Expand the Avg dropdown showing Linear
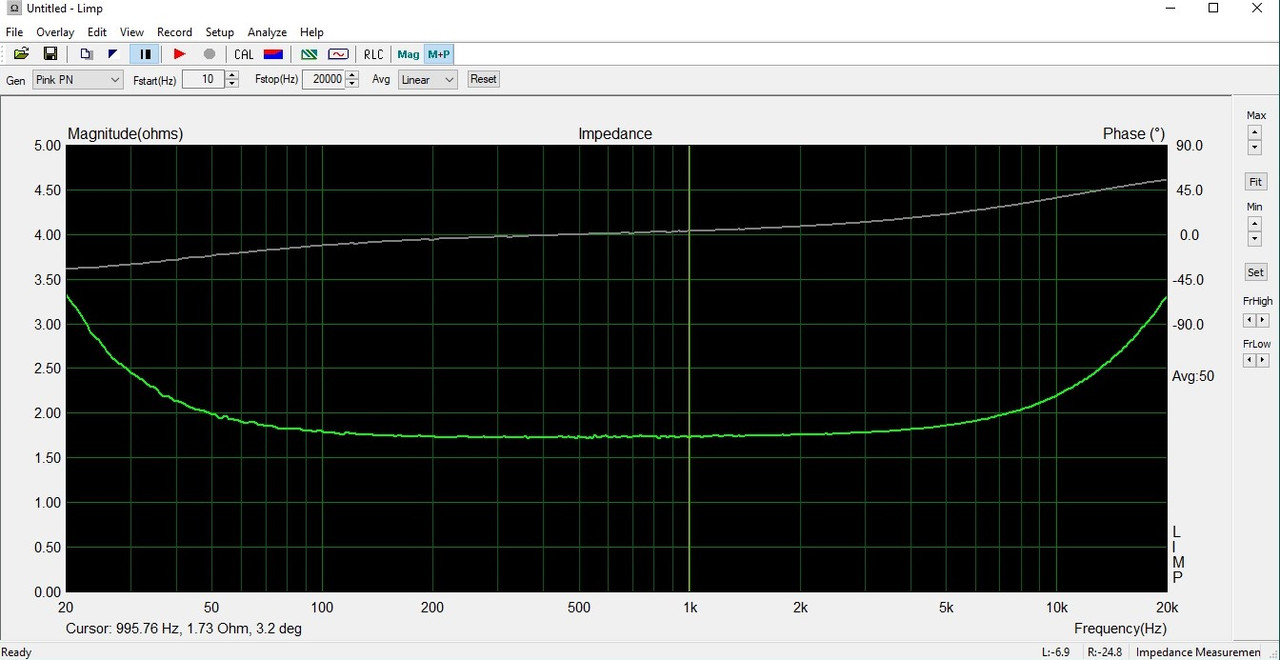The height and width of the screenshot is (660, 1280). [x=428, y=80]
